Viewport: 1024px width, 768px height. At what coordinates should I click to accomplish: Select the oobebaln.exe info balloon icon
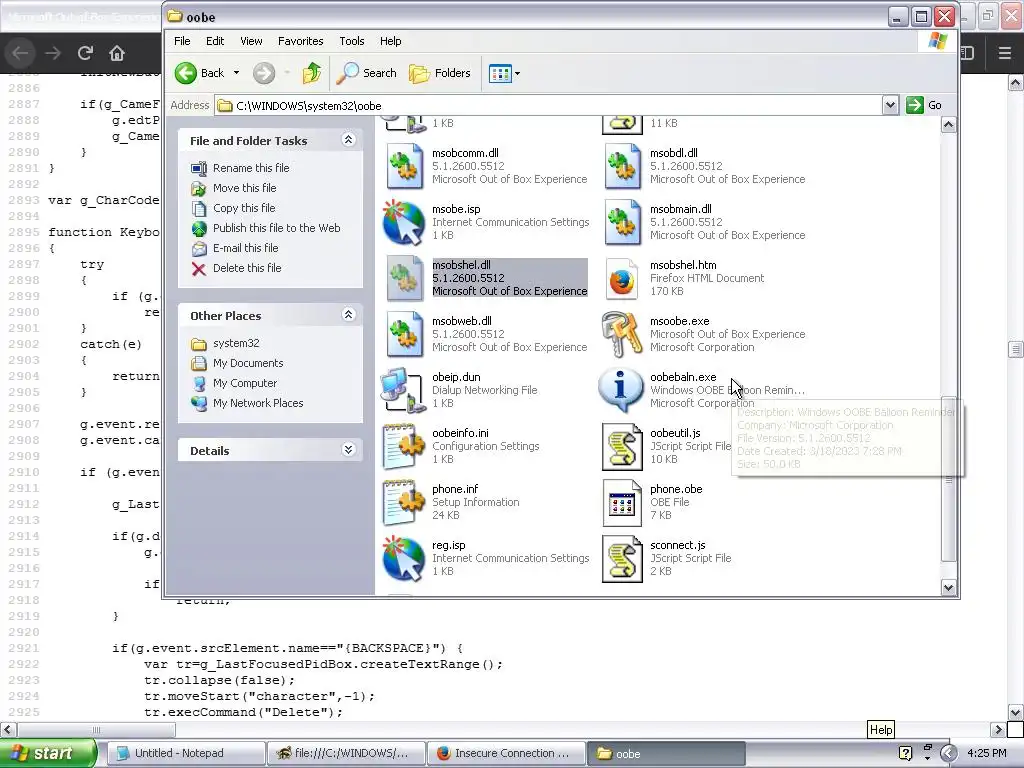[620, 390]
